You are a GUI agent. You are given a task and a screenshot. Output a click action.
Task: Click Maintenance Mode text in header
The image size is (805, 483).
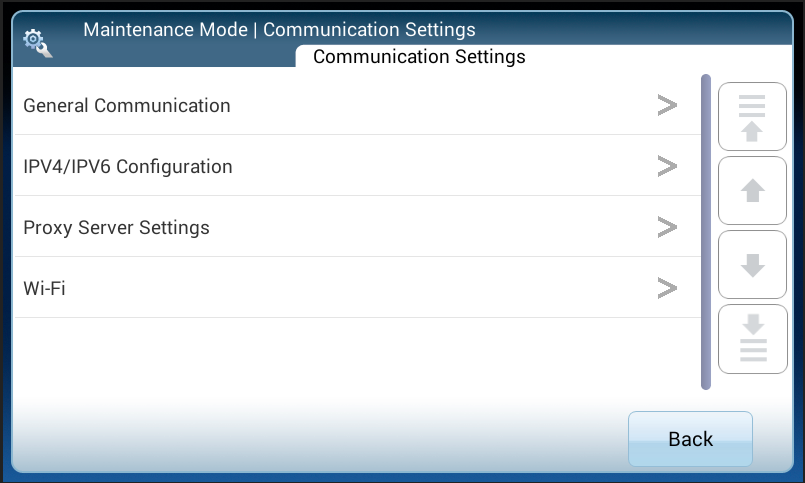(x=165, y=29)
